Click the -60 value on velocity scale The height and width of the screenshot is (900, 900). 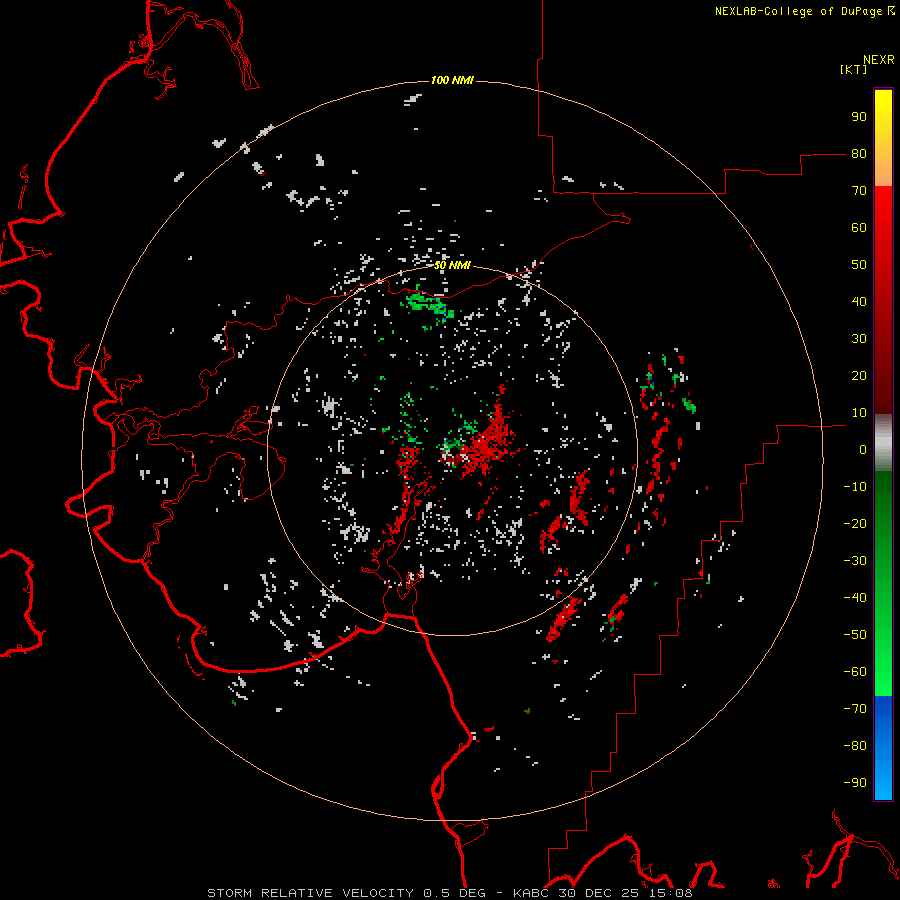pyautogui.click(x=855, y=672)
